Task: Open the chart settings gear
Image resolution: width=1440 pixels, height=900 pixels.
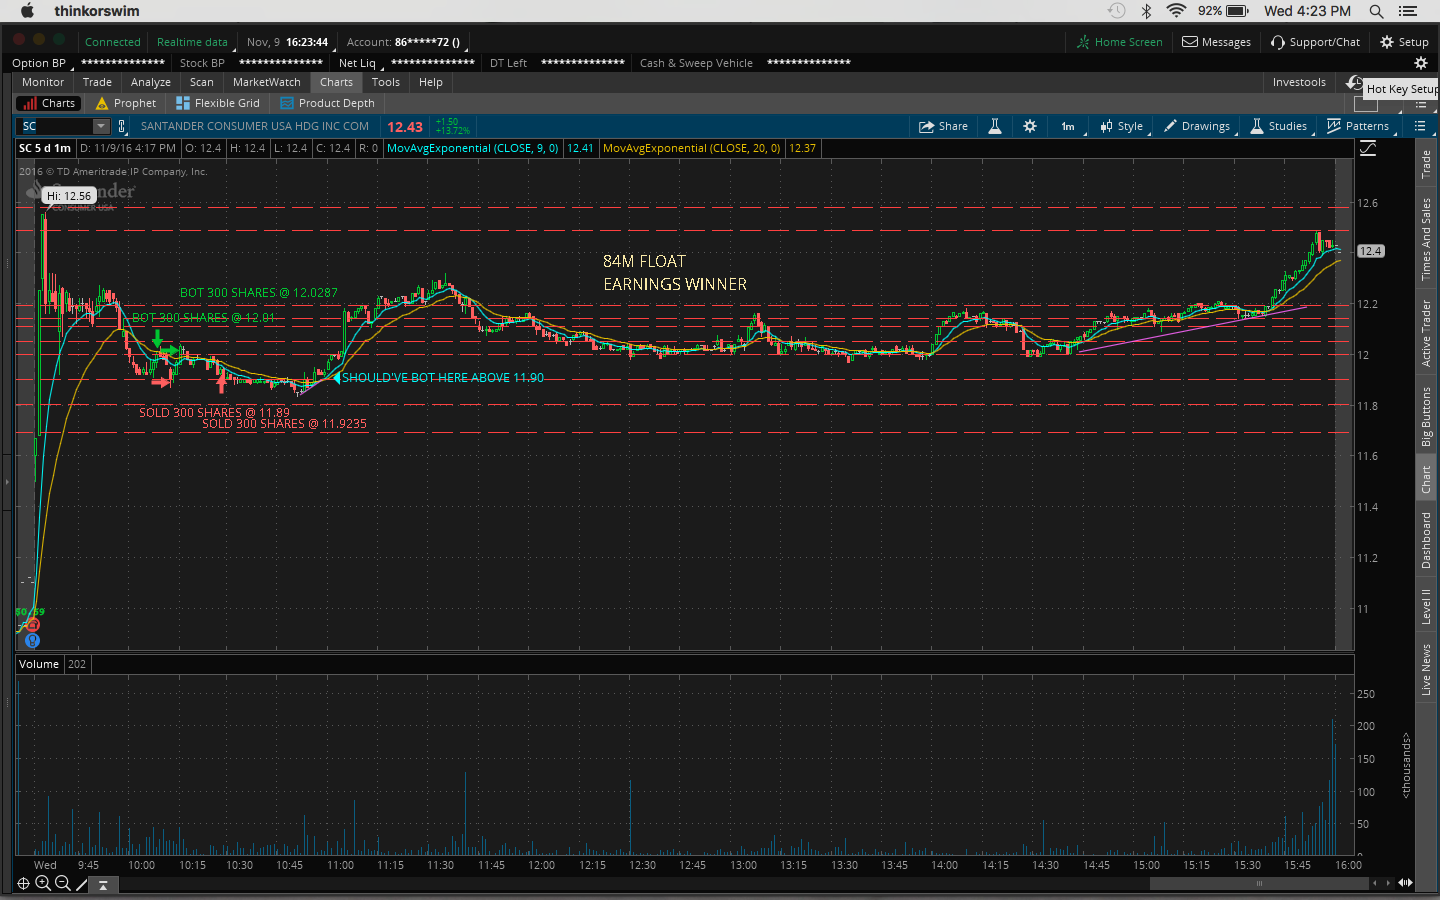Action: point(1030,126)
